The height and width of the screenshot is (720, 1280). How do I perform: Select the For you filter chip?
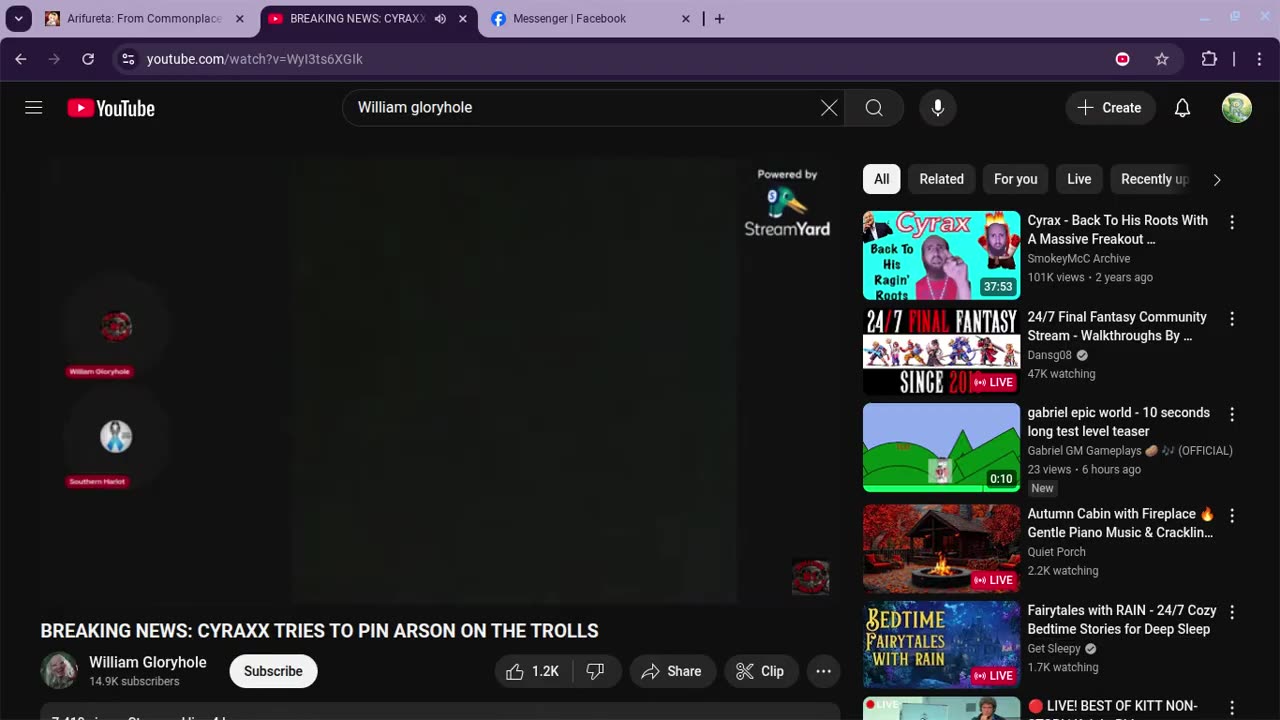point(1015,179)
